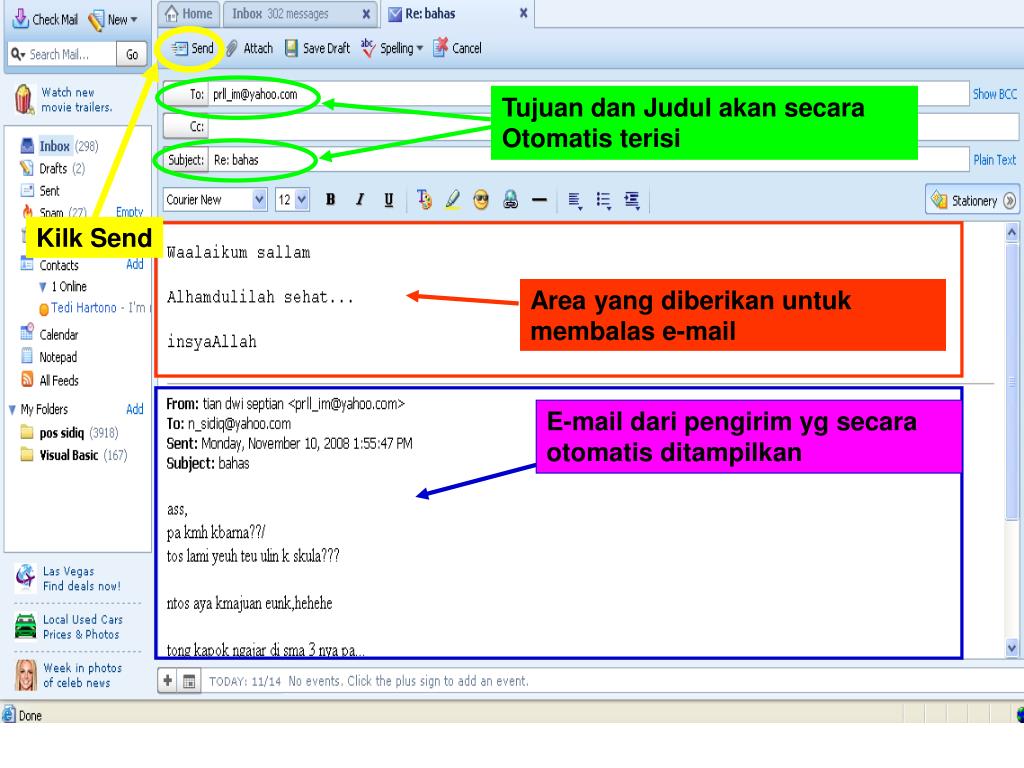The width and height of the screenshot is (1024, 768).
Task: Open the Inbox folder (298)
Action: point(59,146)
